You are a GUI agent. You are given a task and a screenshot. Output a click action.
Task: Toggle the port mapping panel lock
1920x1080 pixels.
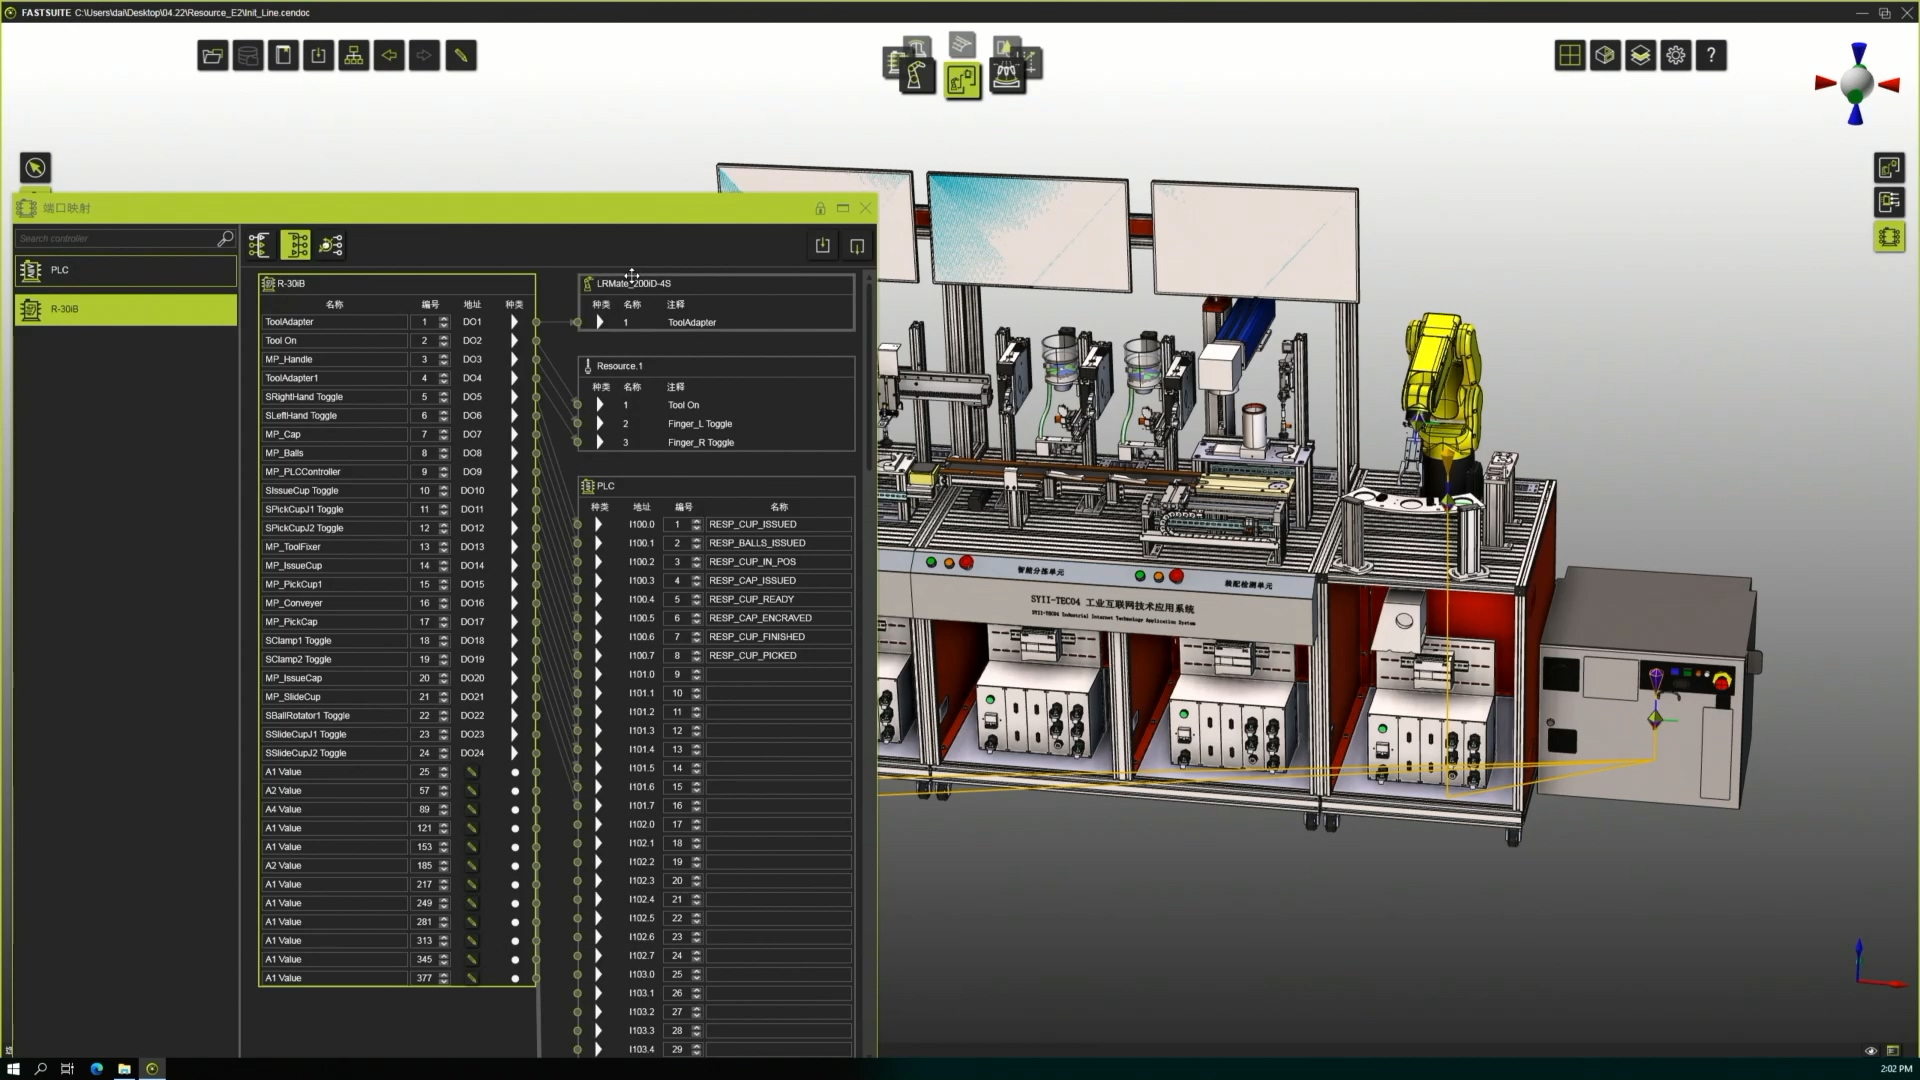click(x=820, y=208)
